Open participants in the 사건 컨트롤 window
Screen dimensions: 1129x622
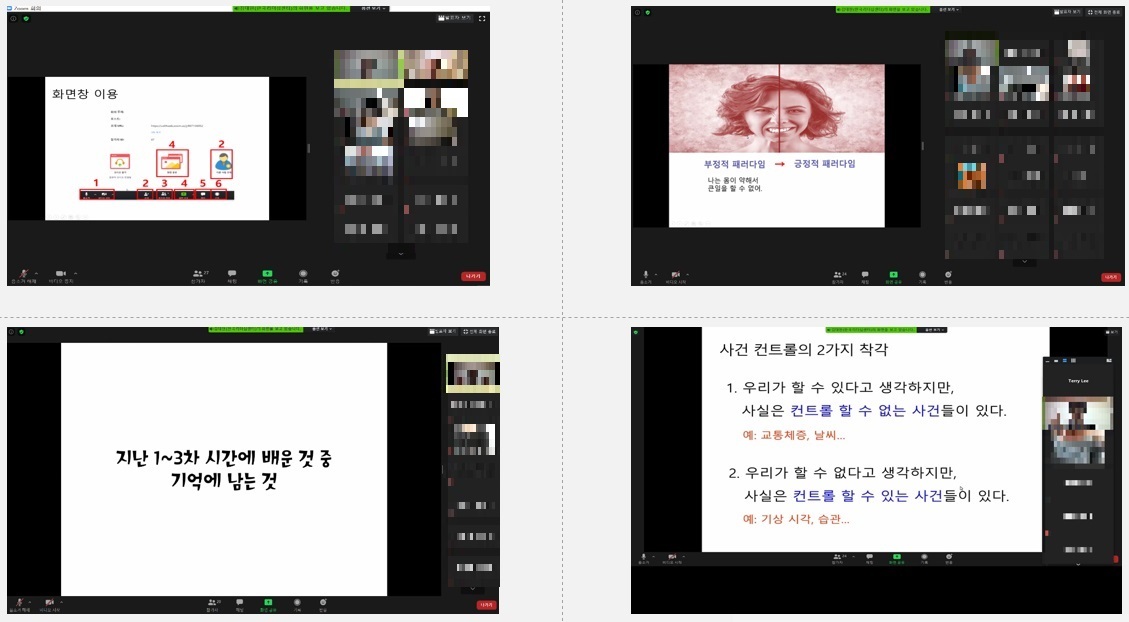point(837,558)
